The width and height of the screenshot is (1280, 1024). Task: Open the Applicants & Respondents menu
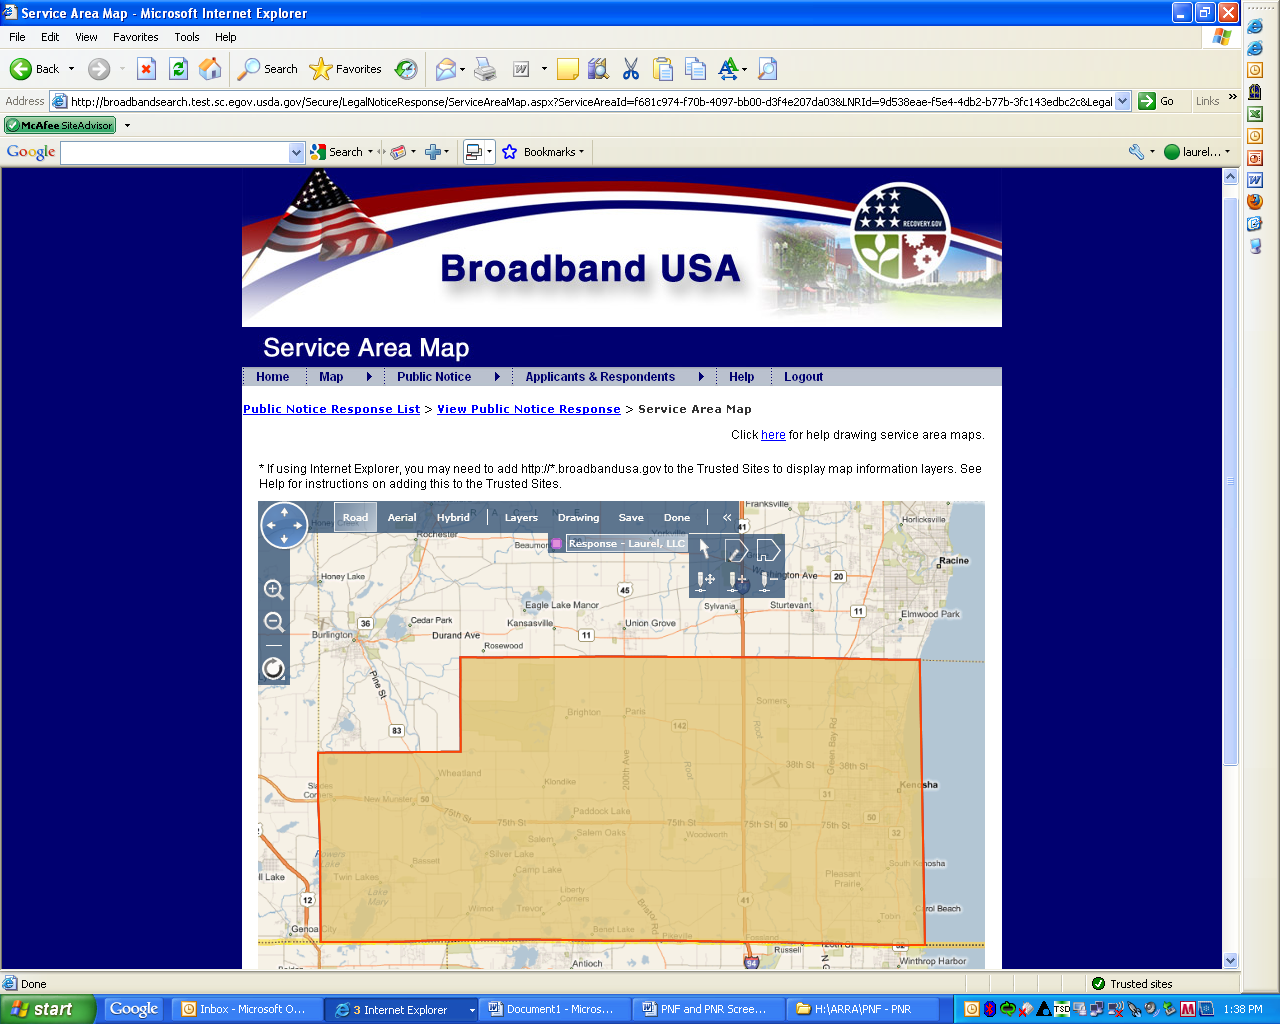click(x=600, y=377)
